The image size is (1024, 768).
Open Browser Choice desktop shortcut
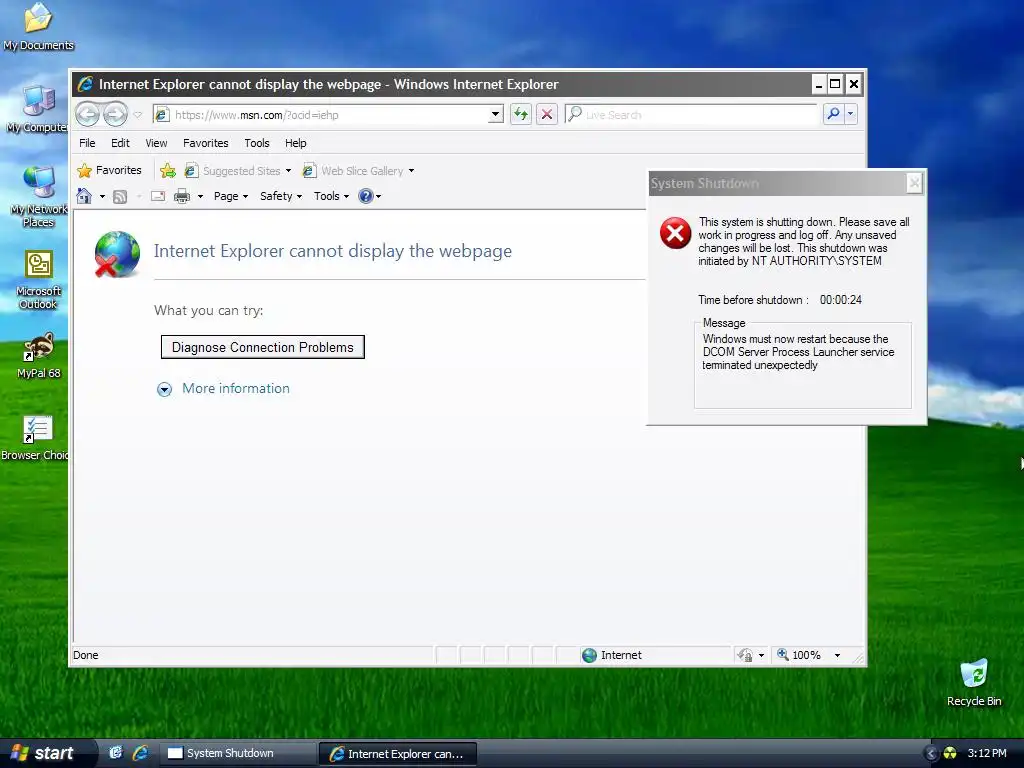pyautogui.click(x=36, y=438)
